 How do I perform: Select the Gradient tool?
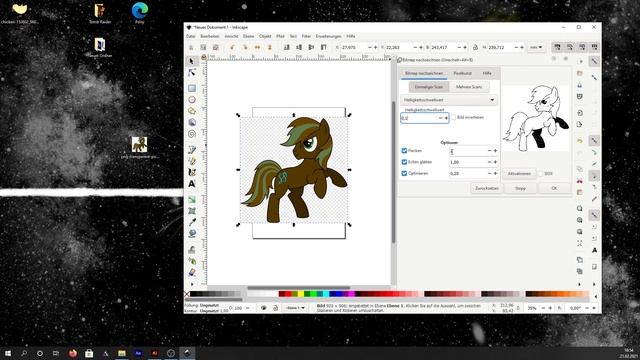point(191,200)
